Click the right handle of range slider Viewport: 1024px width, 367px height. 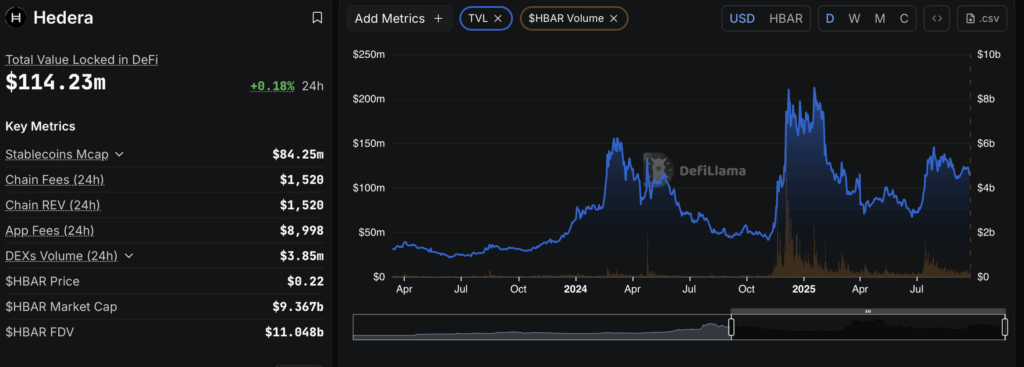1004,327
